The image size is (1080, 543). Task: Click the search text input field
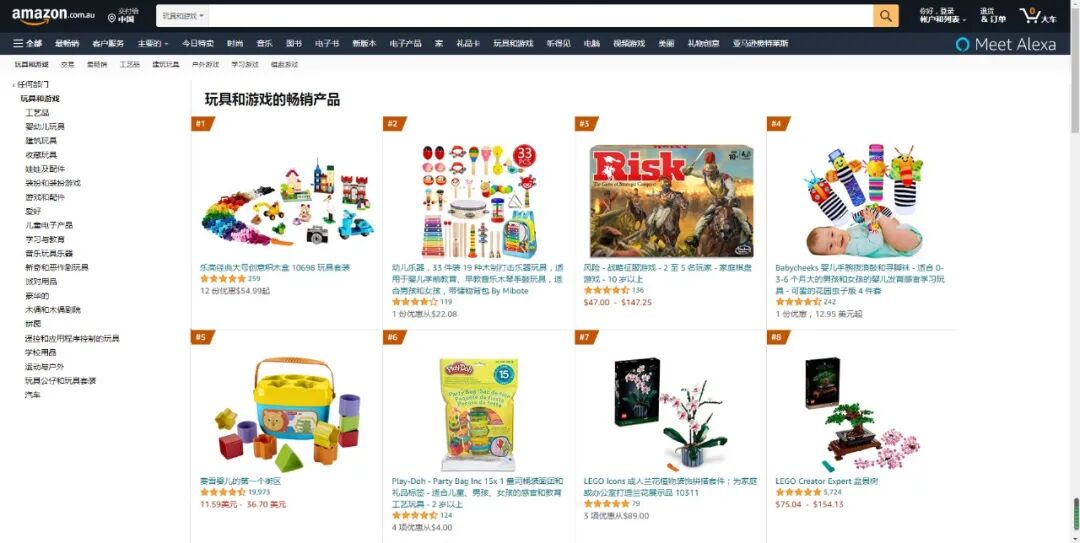[x=541, y=16]
